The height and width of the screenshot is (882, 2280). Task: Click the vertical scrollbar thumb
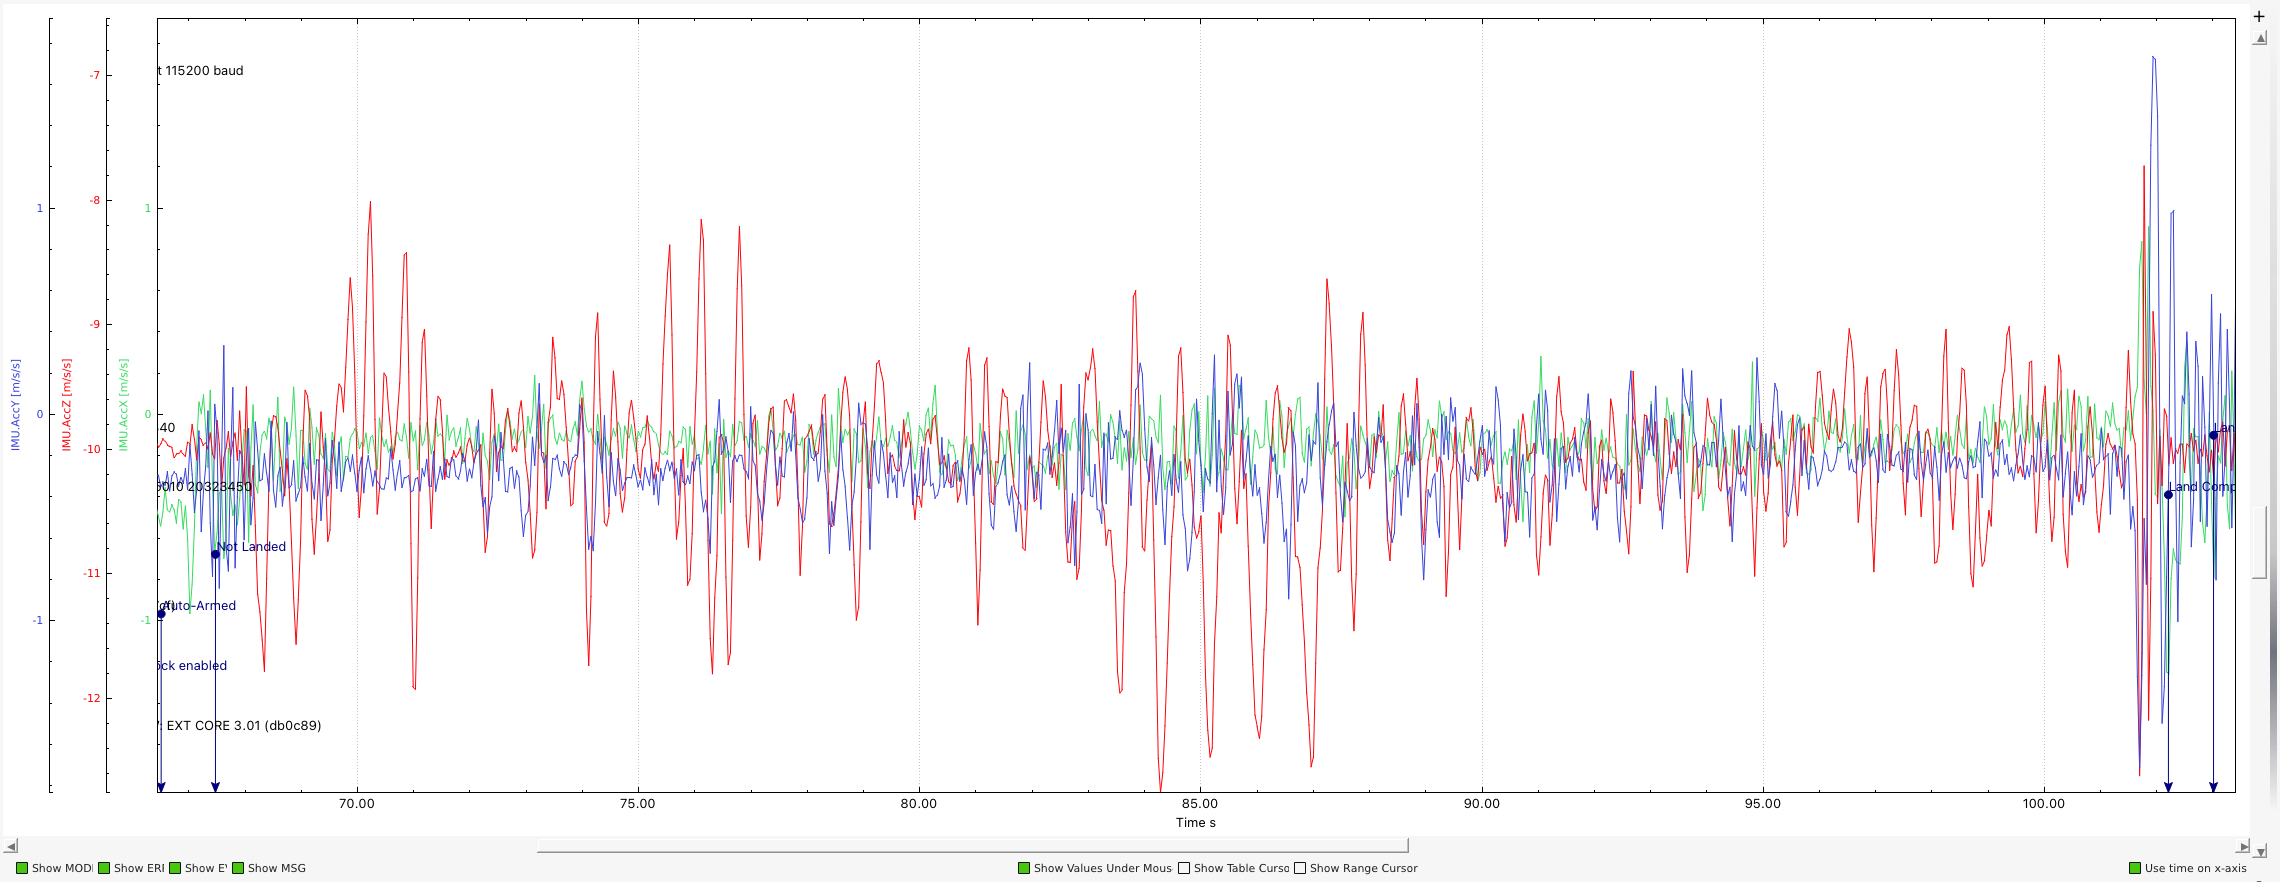pyautogui.click(x=2259, y=543)
